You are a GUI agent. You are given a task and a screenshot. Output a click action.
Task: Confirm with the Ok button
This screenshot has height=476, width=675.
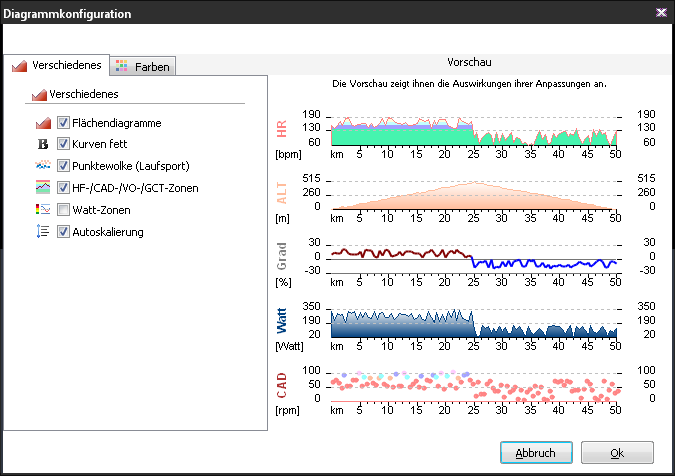[617, 453]
